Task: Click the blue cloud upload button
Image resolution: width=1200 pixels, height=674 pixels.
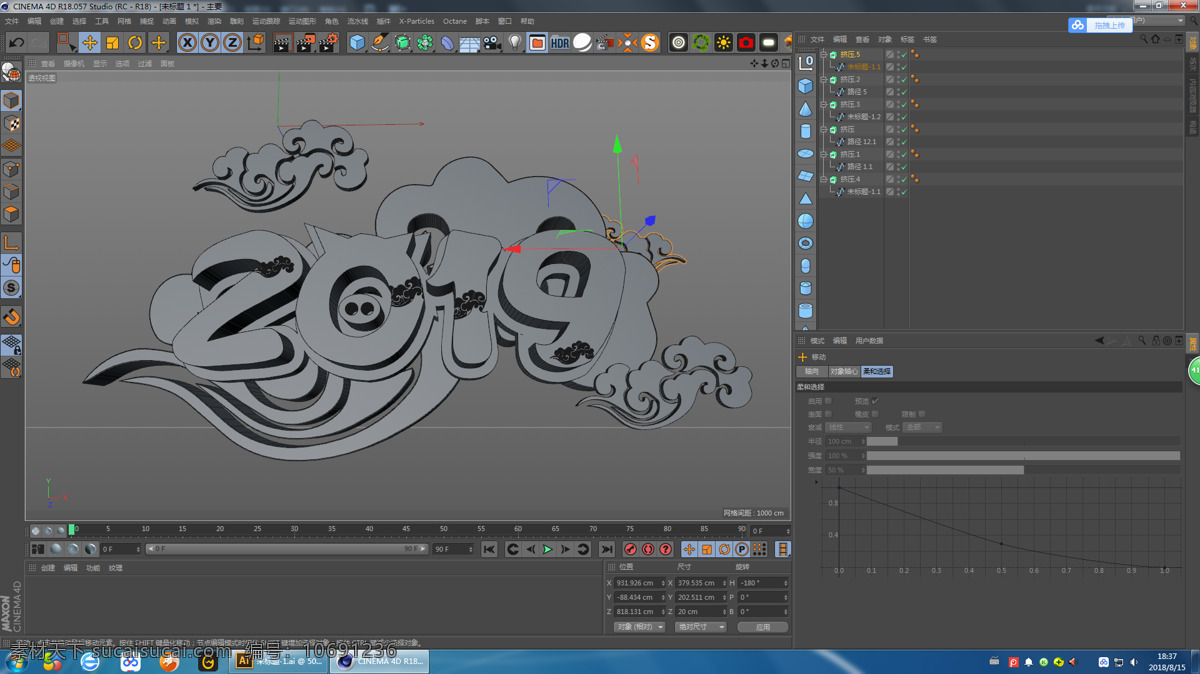Action: (x=1100, y=25)
